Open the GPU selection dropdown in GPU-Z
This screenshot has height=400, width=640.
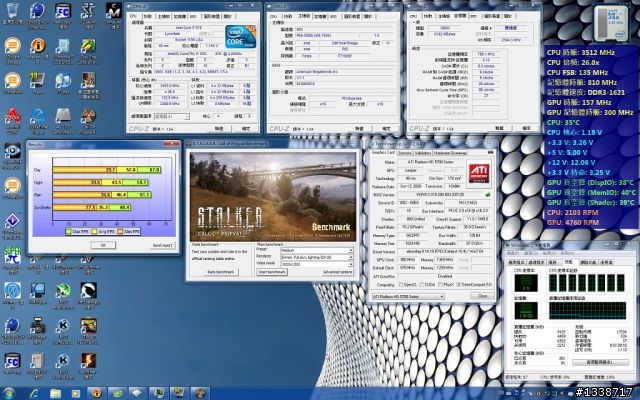pyautogui.click(x=408, y=296)
